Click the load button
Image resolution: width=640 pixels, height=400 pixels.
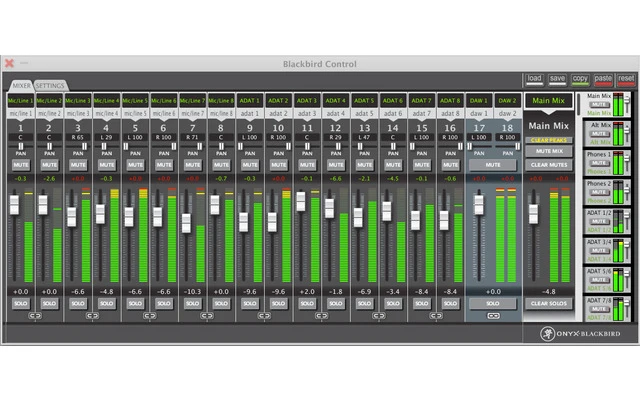(x=534, y=80)
